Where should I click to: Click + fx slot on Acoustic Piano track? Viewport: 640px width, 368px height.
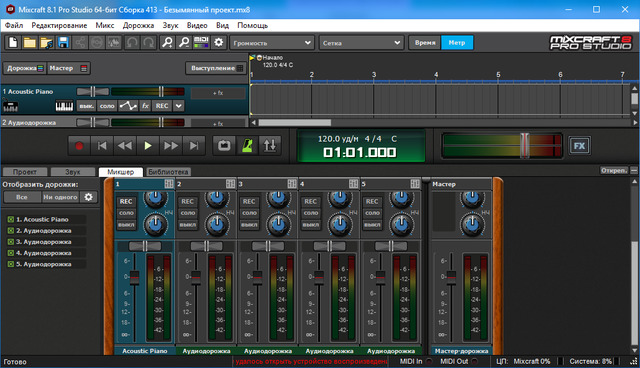tap(218, 93)
